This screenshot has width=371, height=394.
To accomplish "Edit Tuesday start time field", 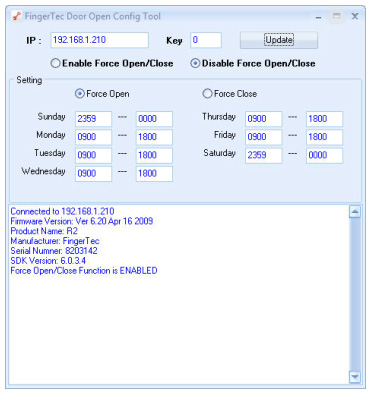I will click(x=93, y=155).
